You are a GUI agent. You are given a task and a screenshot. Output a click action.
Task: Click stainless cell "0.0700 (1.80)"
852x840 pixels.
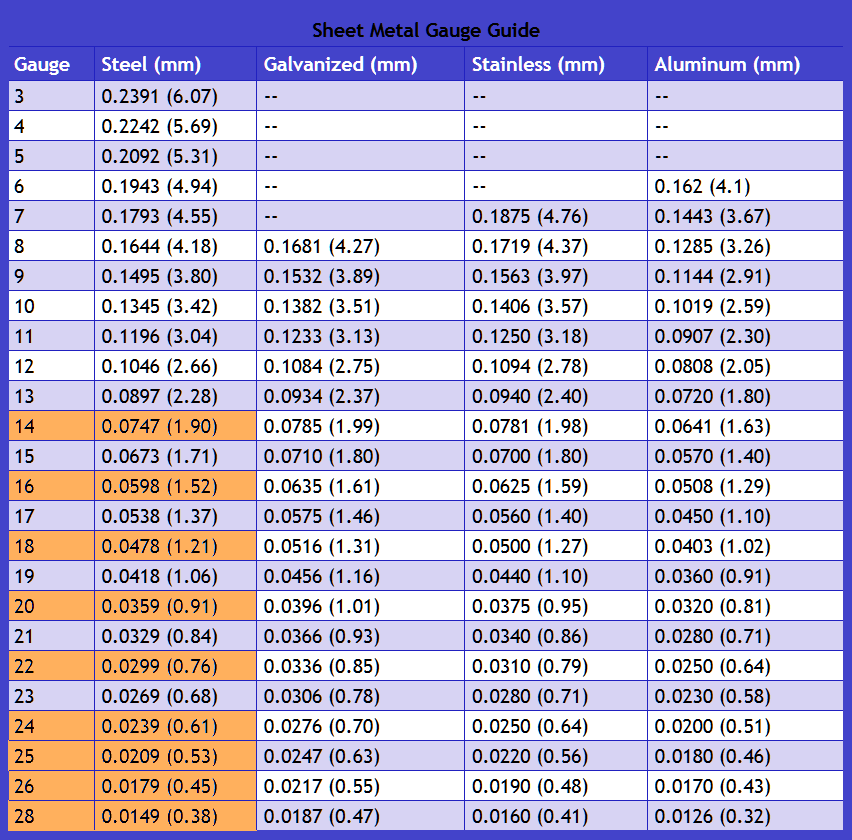pos(556,456)
